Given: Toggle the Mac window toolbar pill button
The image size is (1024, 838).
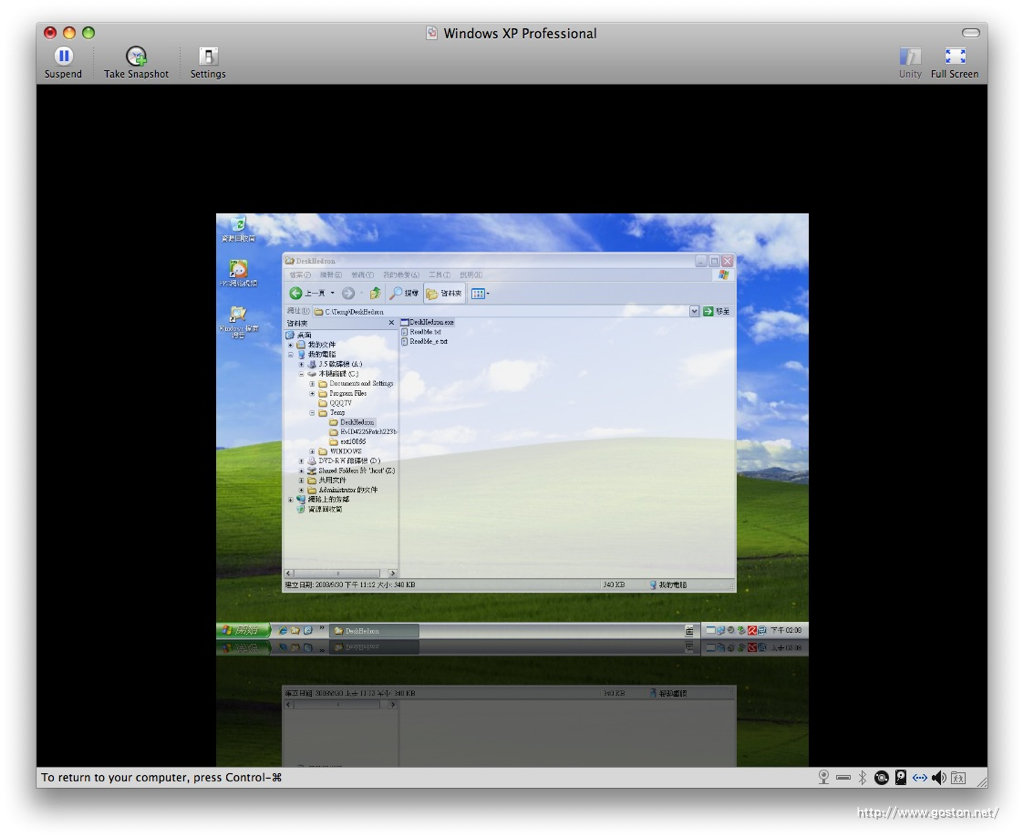Looking at the screenshot, I should pos(970,33).
